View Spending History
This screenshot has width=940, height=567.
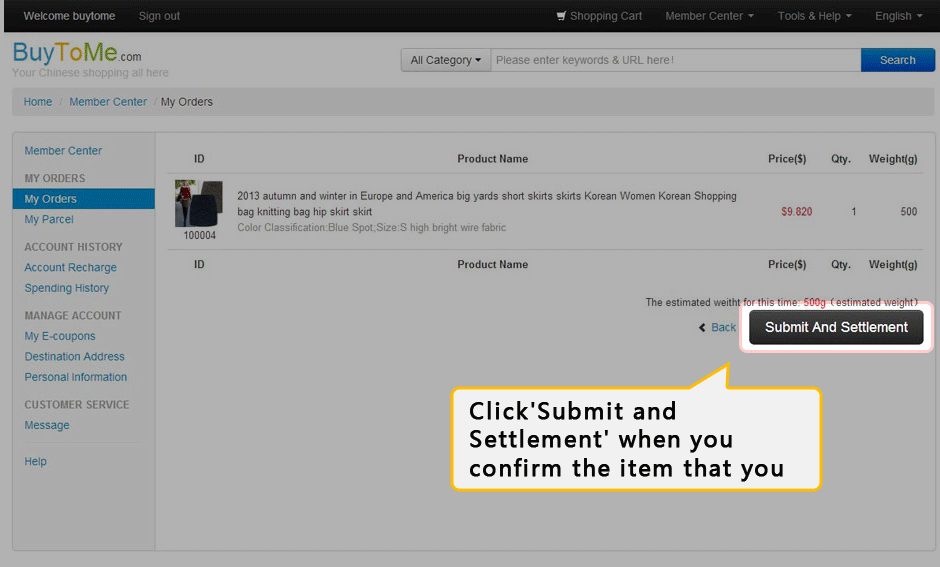[67, 288]
